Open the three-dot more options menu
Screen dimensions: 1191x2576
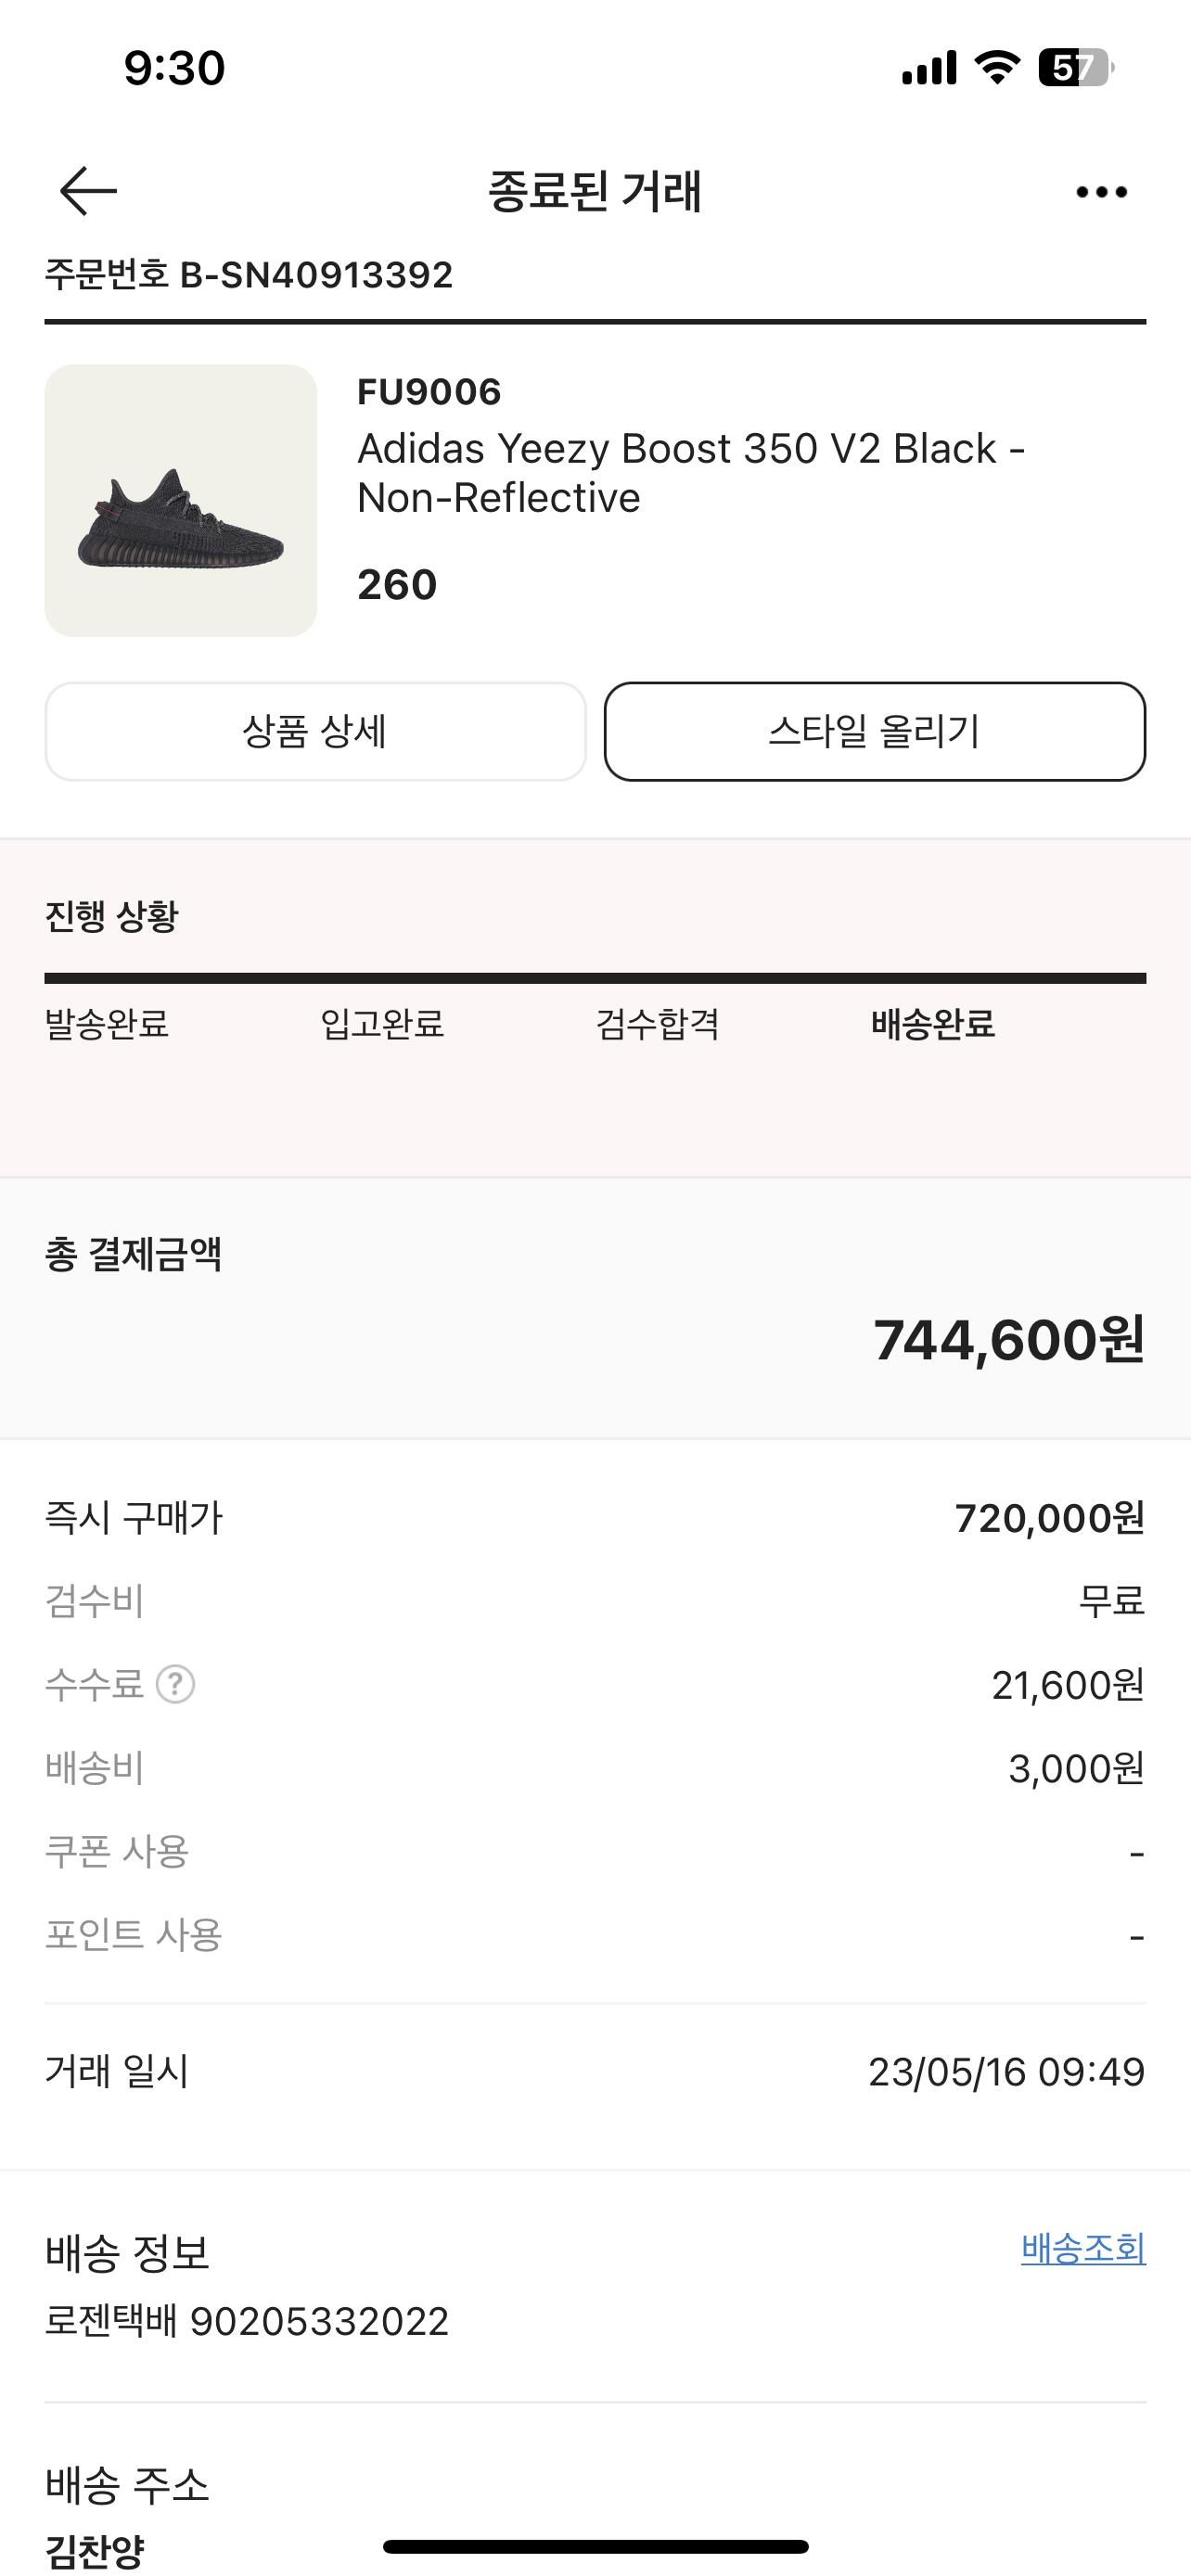coord(1101,192)
